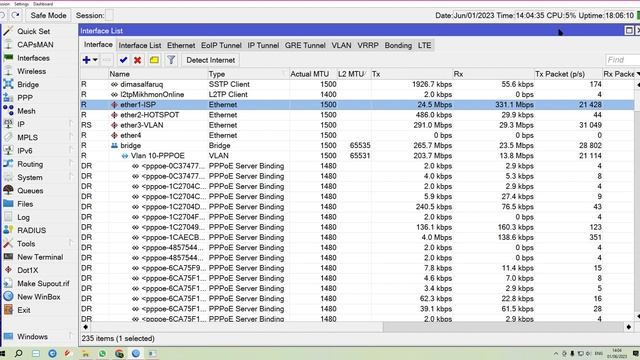640x360 pixels.
Task: Open the blue plus Add interface dropdown
Action: click(x=90, y=60)
